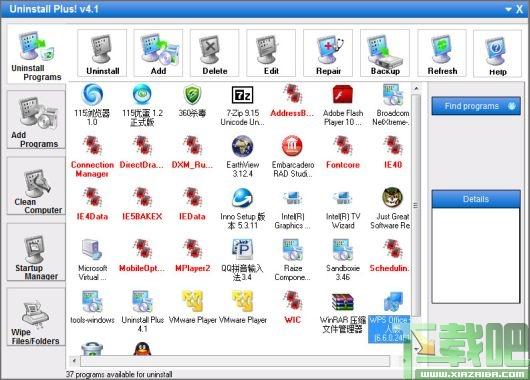
Task: Select the Uninstall Plus 4.1 icon
Action: click(142, 302)
